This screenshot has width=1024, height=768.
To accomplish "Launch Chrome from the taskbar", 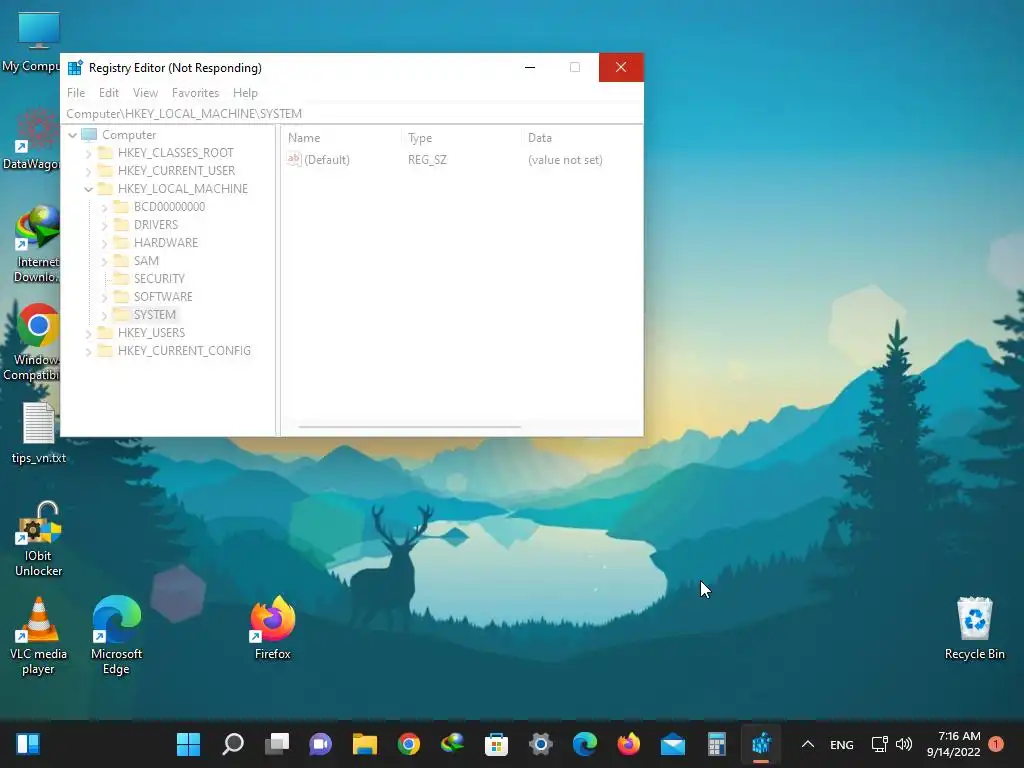I will [x=409, y=744].
